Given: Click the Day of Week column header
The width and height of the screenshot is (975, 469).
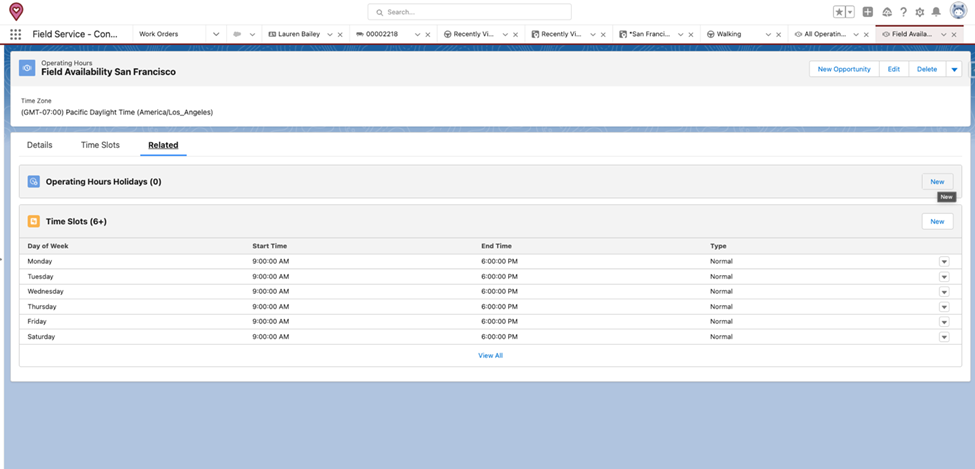Looking at the screenshot, I should pos(48,246).
